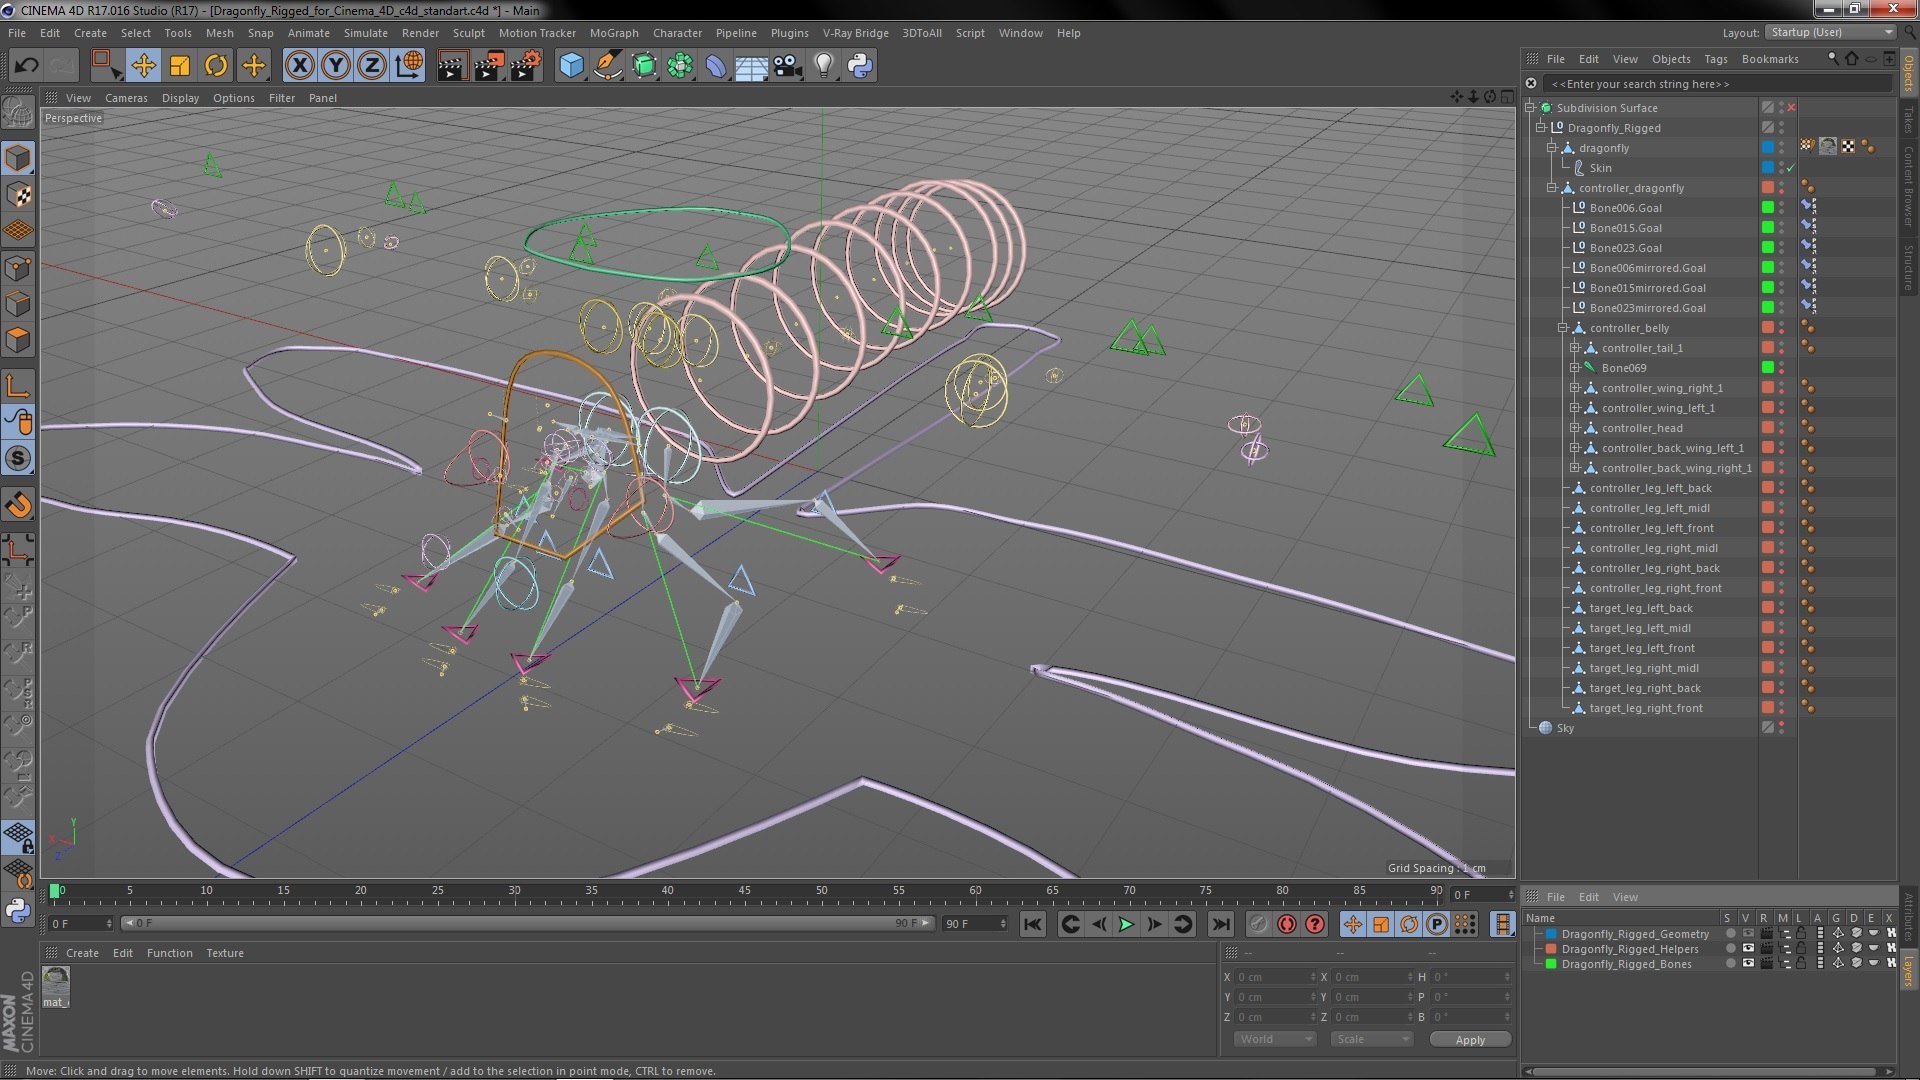Expand the controller_tail_1 node
Viewport: 1920px width, 1080px height.
(1575, 348)
